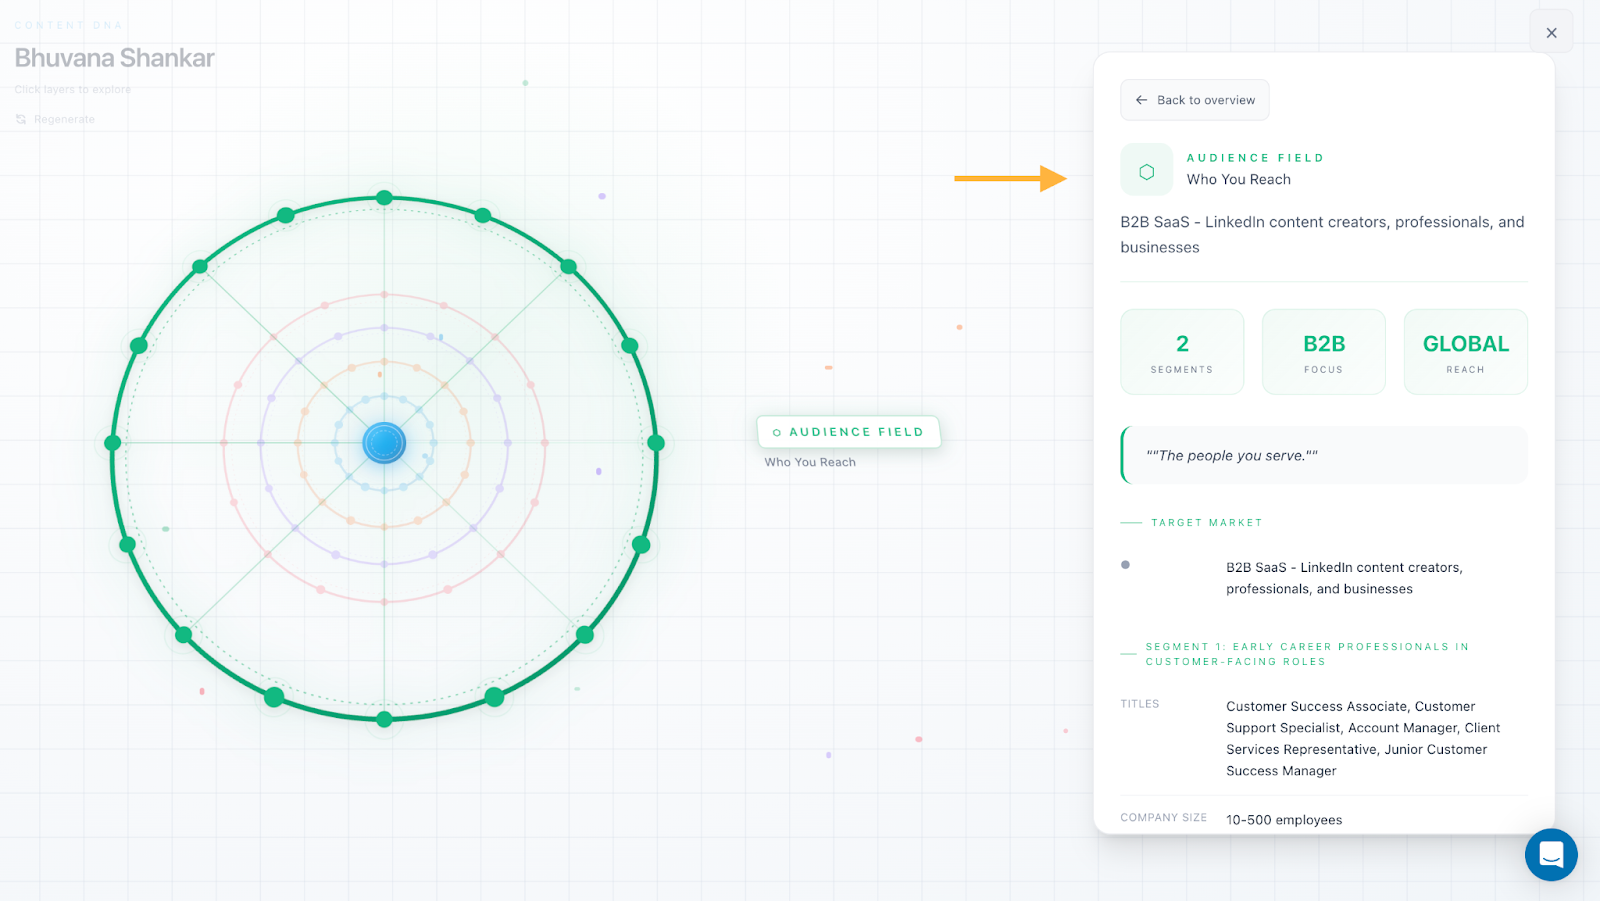Image resolution: width=1600 pixels, height=901 pixels.
Task: Select the Global Reach stat card
Action: [x=1466, y=352]
